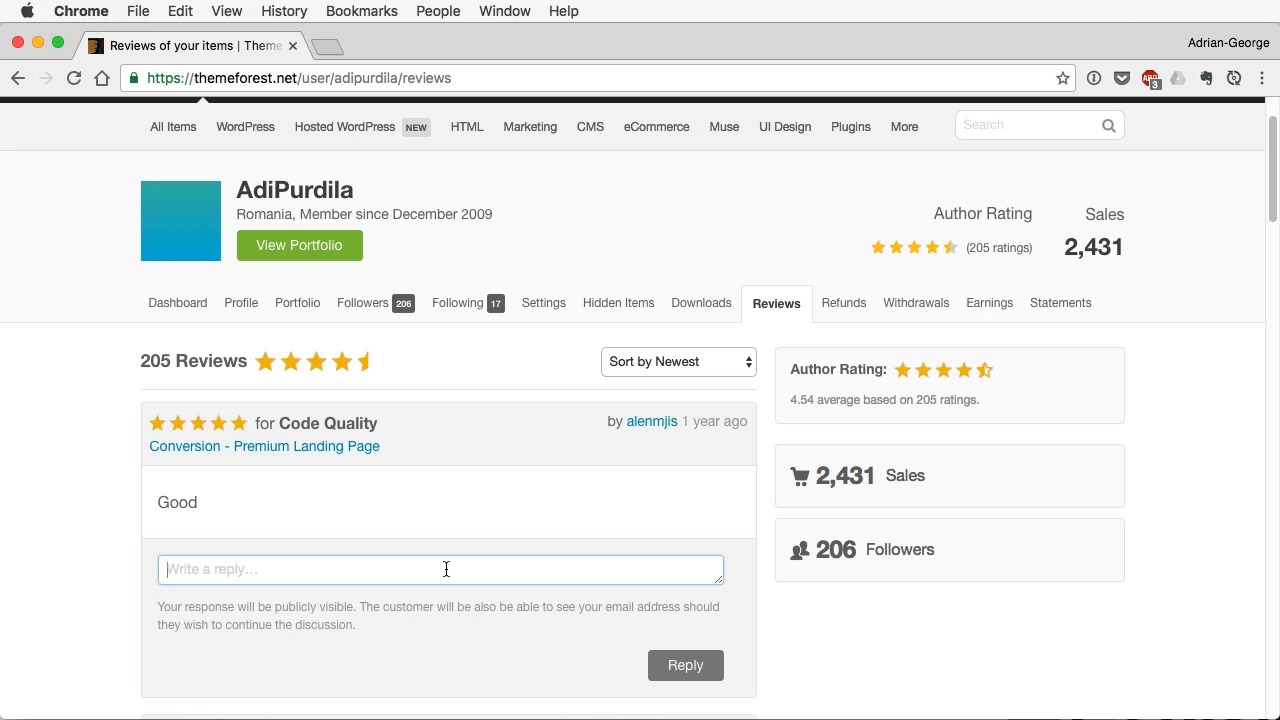This screenshot has width=1280, height=720.
Task: Open Conversion - Premium Landing Page link
Action: click(x=264, y=447)
